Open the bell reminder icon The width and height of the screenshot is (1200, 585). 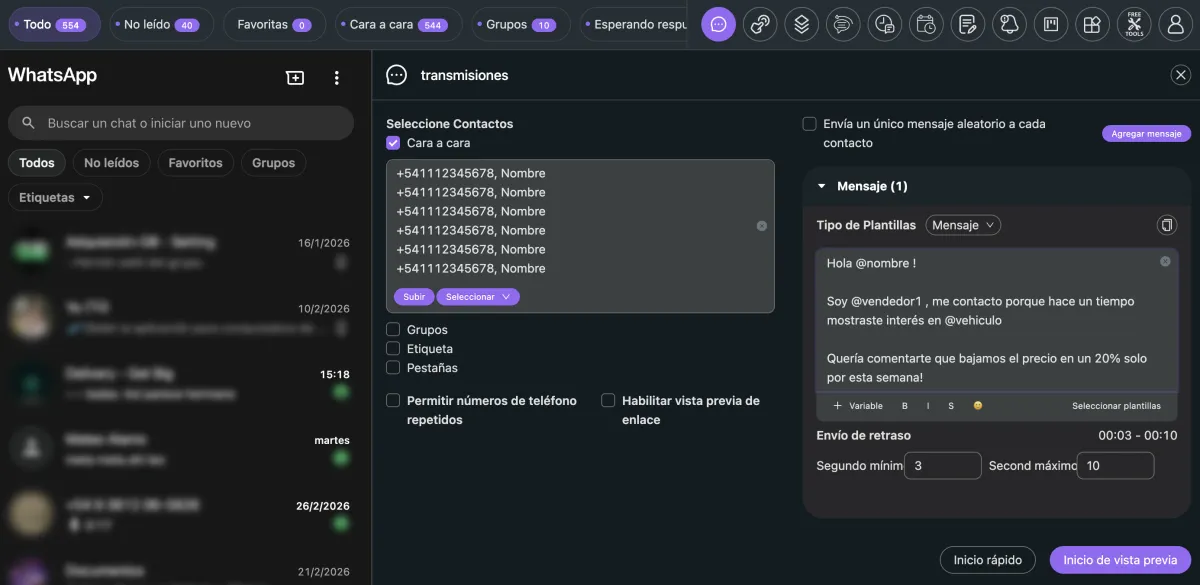click(x=1008, y=24)
